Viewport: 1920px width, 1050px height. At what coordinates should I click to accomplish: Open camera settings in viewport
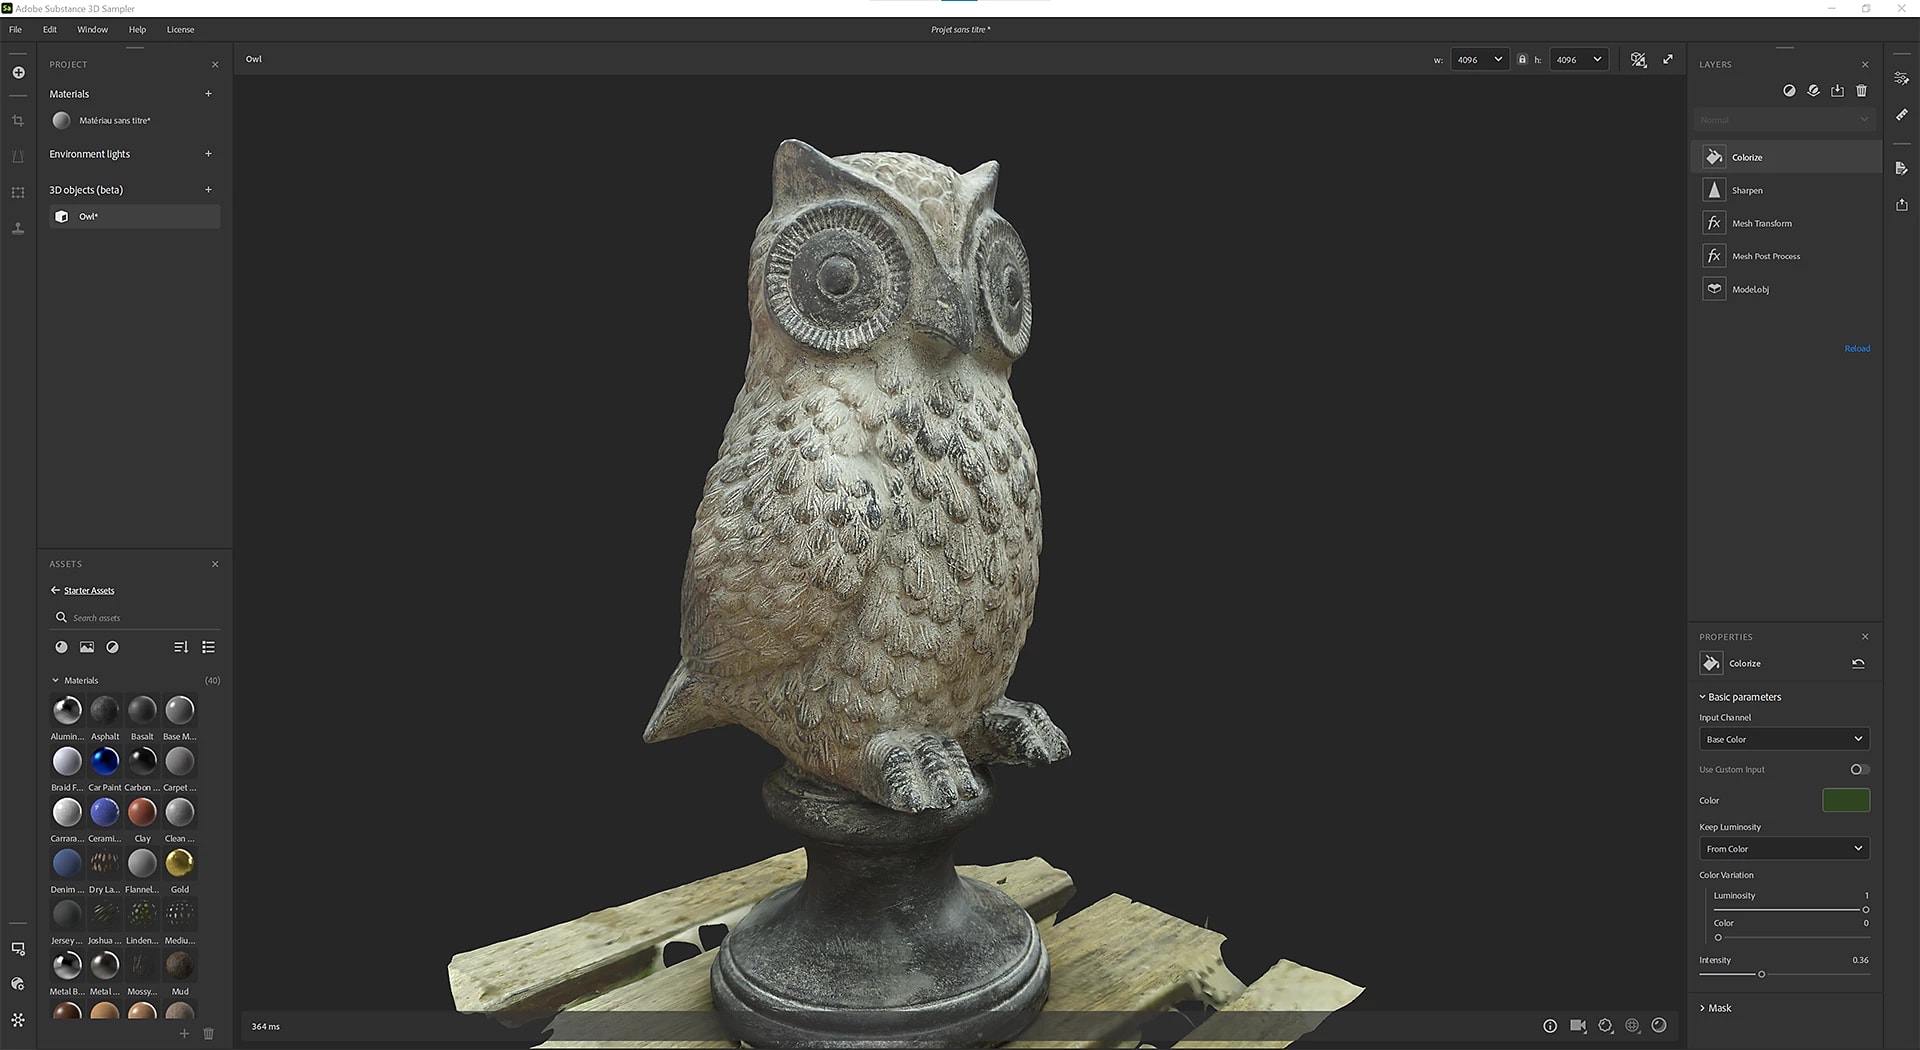1578,1026
